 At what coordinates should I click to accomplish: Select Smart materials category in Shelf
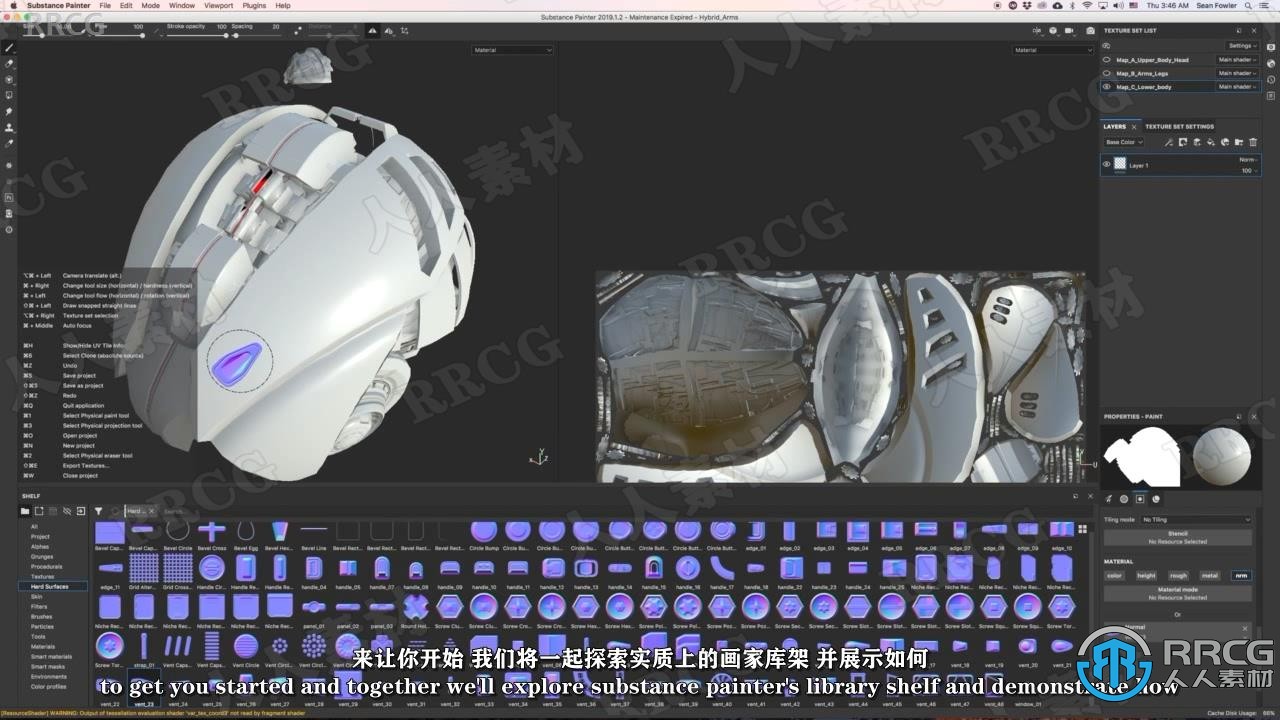(50, 656)
